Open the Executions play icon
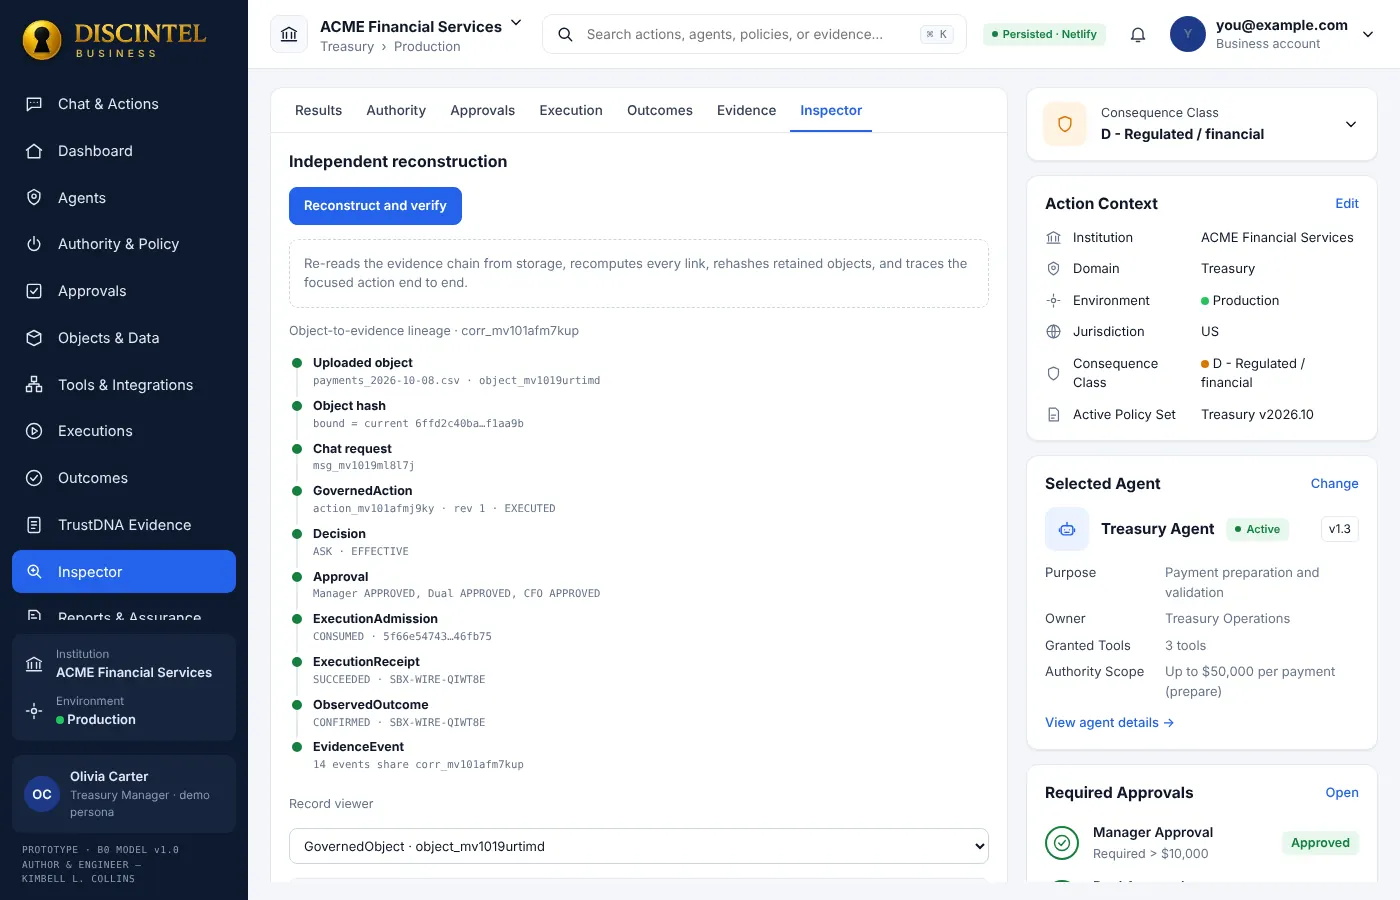This screenshot has height=900, width=1400. (34, 431)
